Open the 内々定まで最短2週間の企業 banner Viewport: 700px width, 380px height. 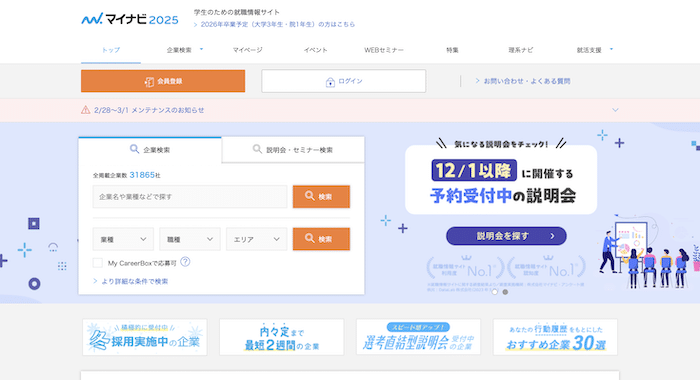tap(282, 337)
